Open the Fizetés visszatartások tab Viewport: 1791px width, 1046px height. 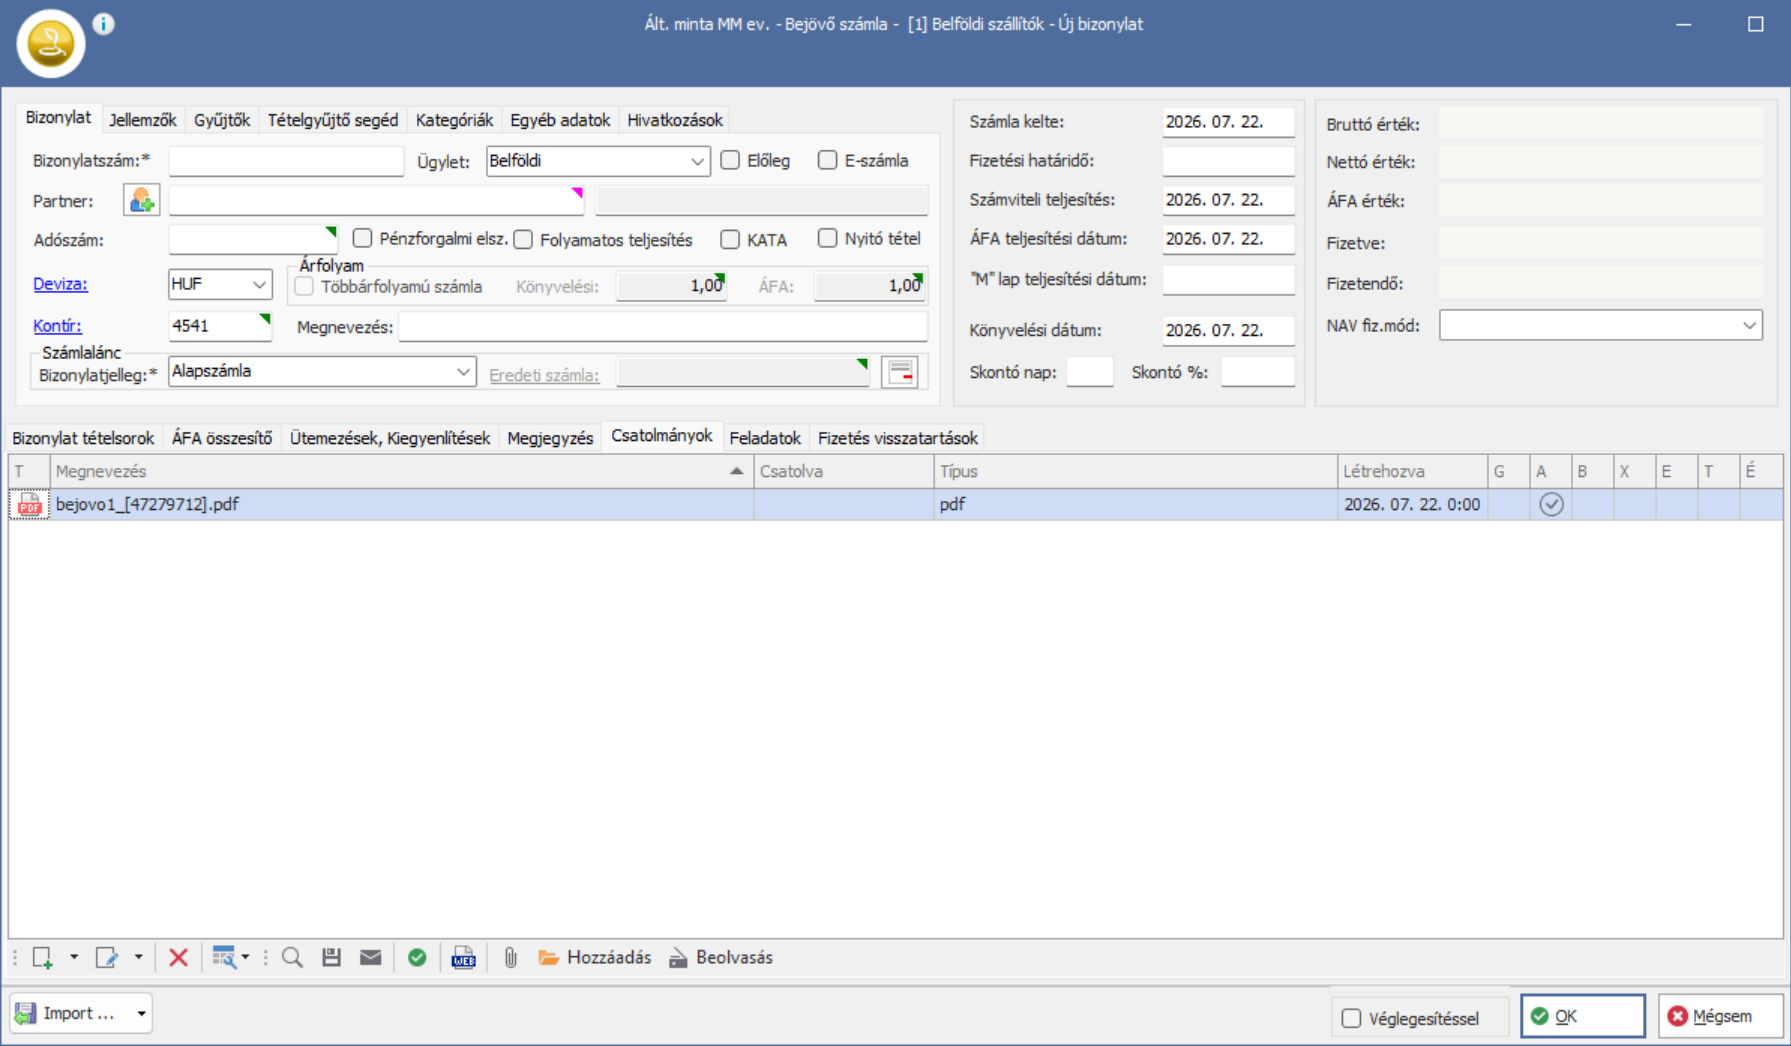point(898,438)
